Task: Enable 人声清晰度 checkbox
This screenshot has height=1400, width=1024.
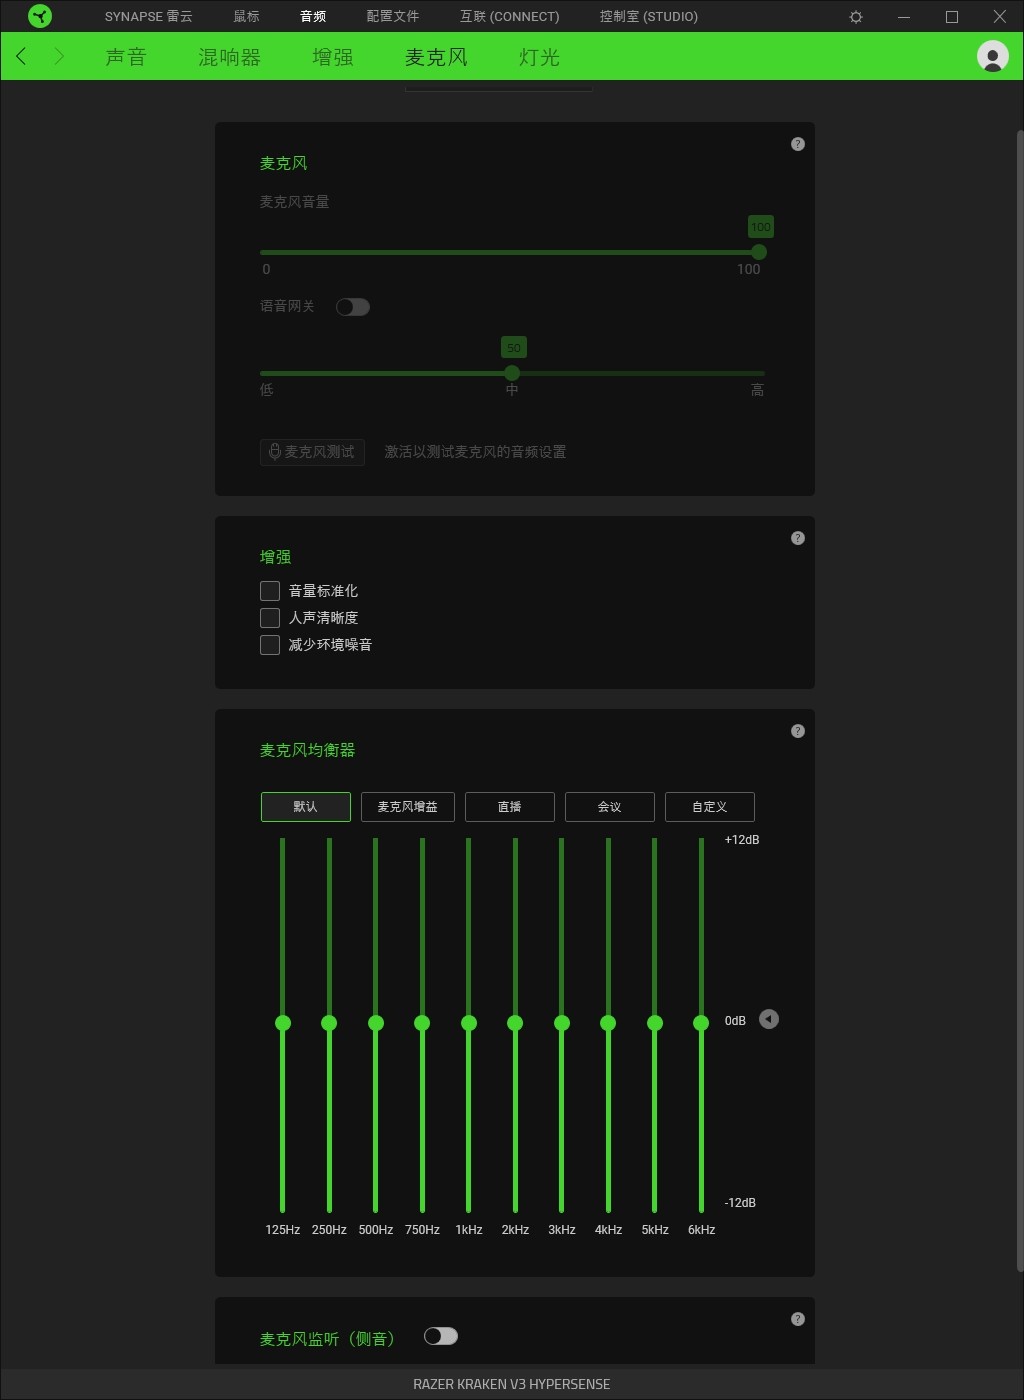Action: click(270, 618)
